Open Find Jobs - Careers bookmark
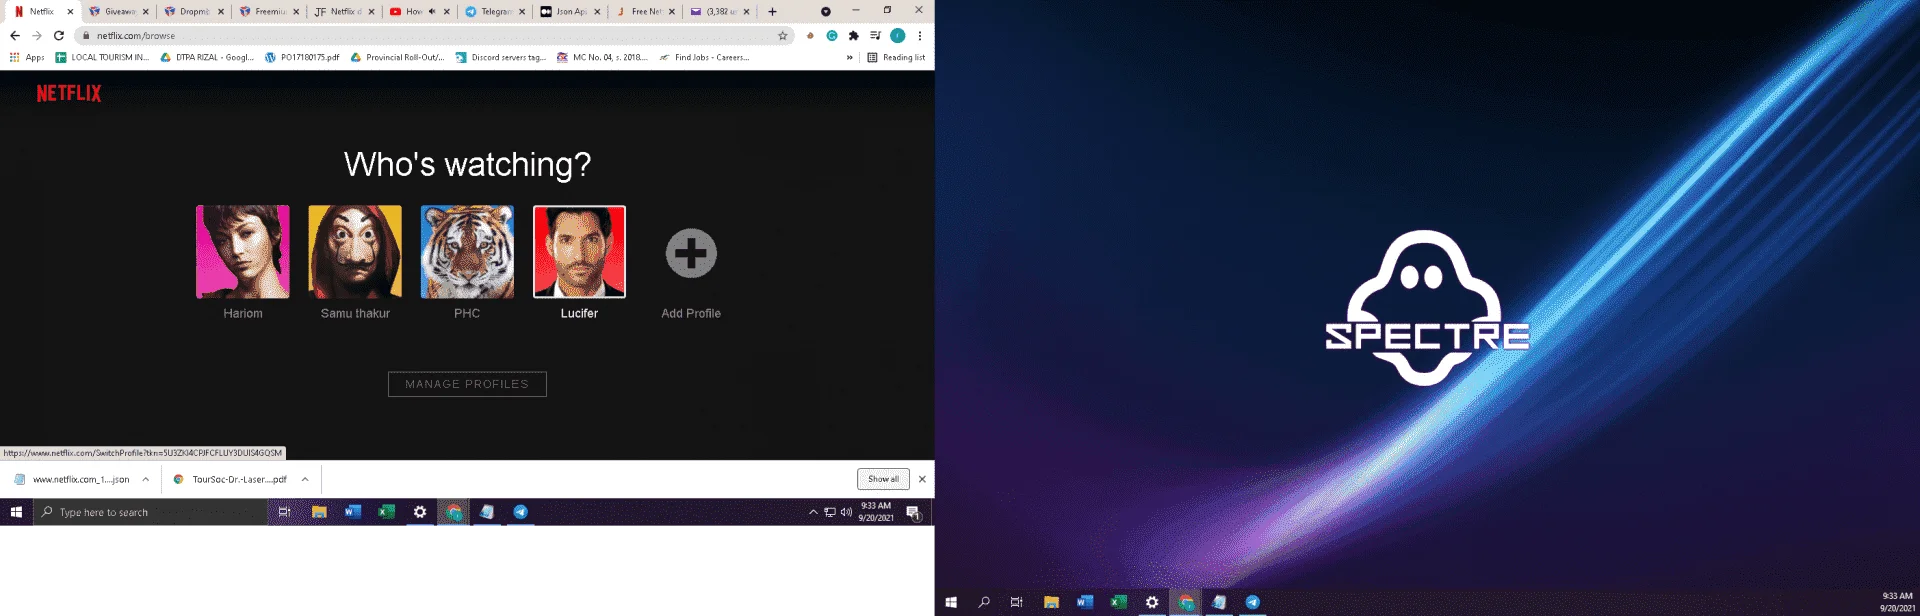 pyautogui.click(x=704, y=57)
